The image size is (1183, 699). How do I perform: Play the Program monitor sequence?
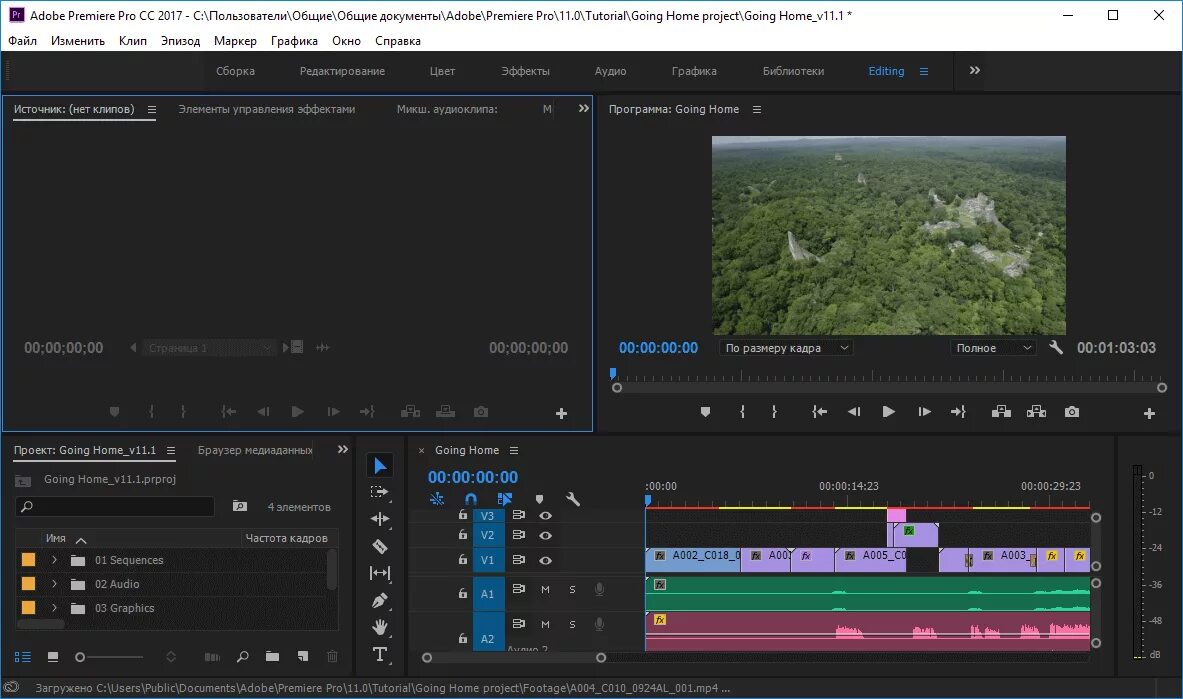888,412
